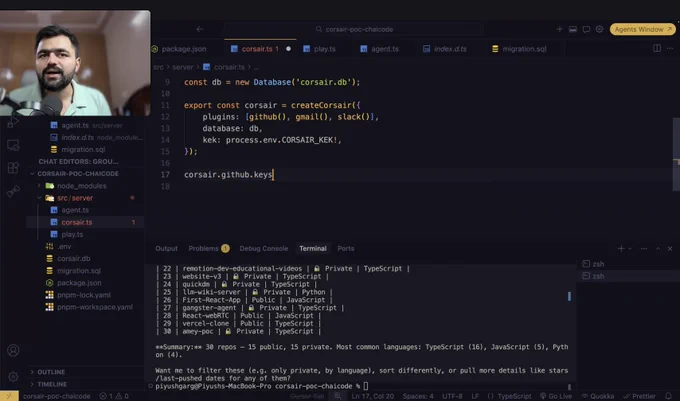Open the Agents Window button

click(x=642, y=29)
